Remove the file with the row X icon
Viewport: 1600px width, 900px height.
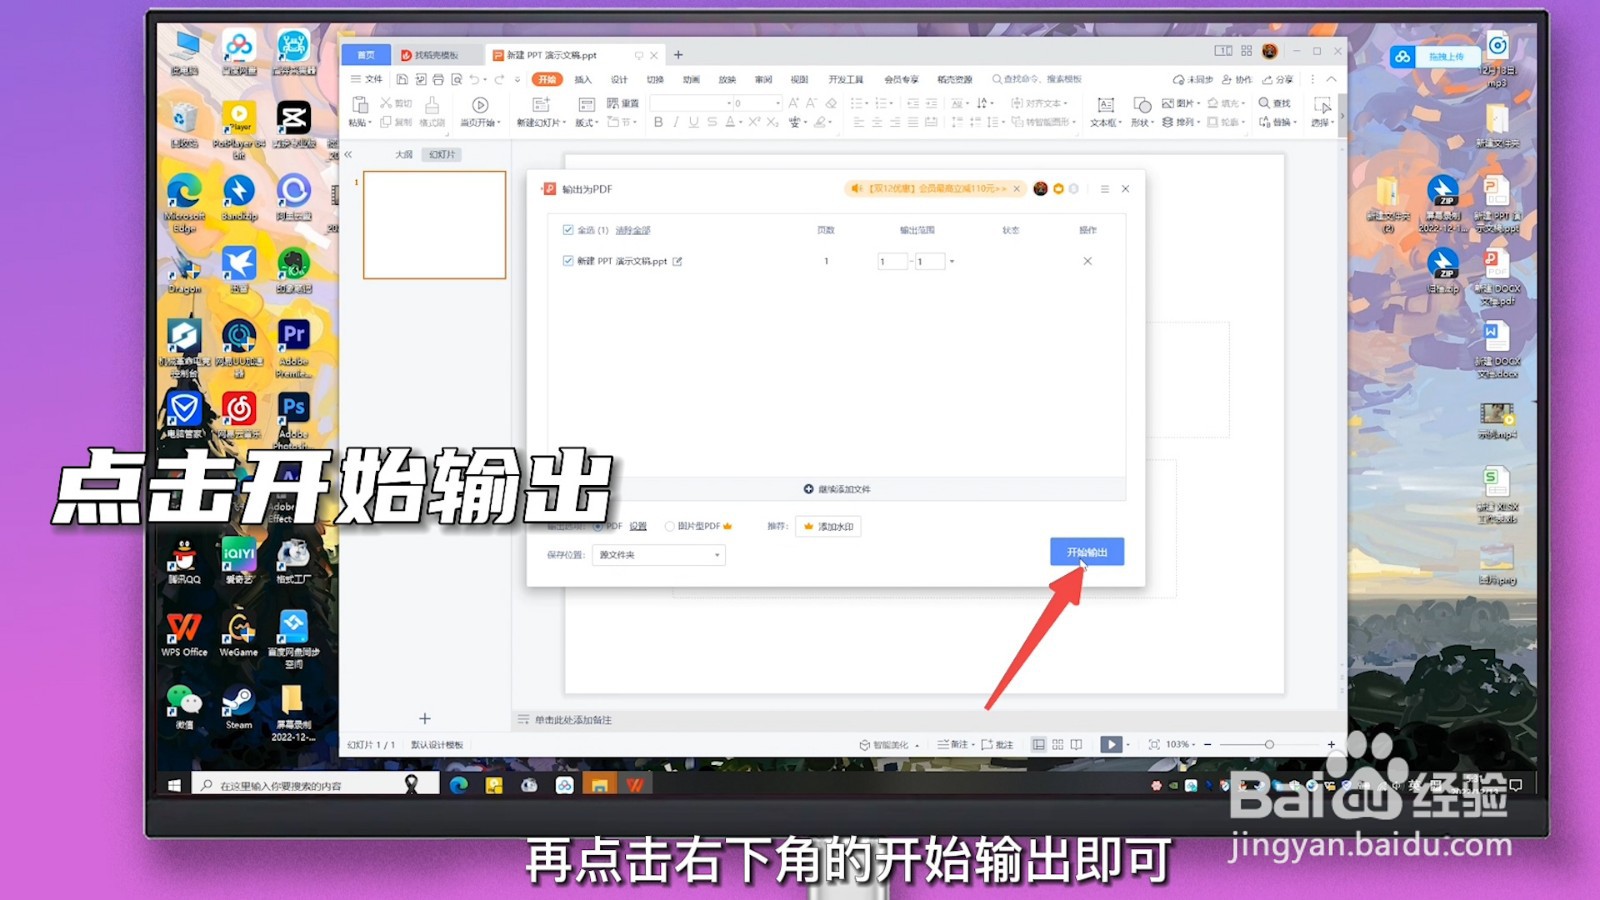tap(1088, 261)
